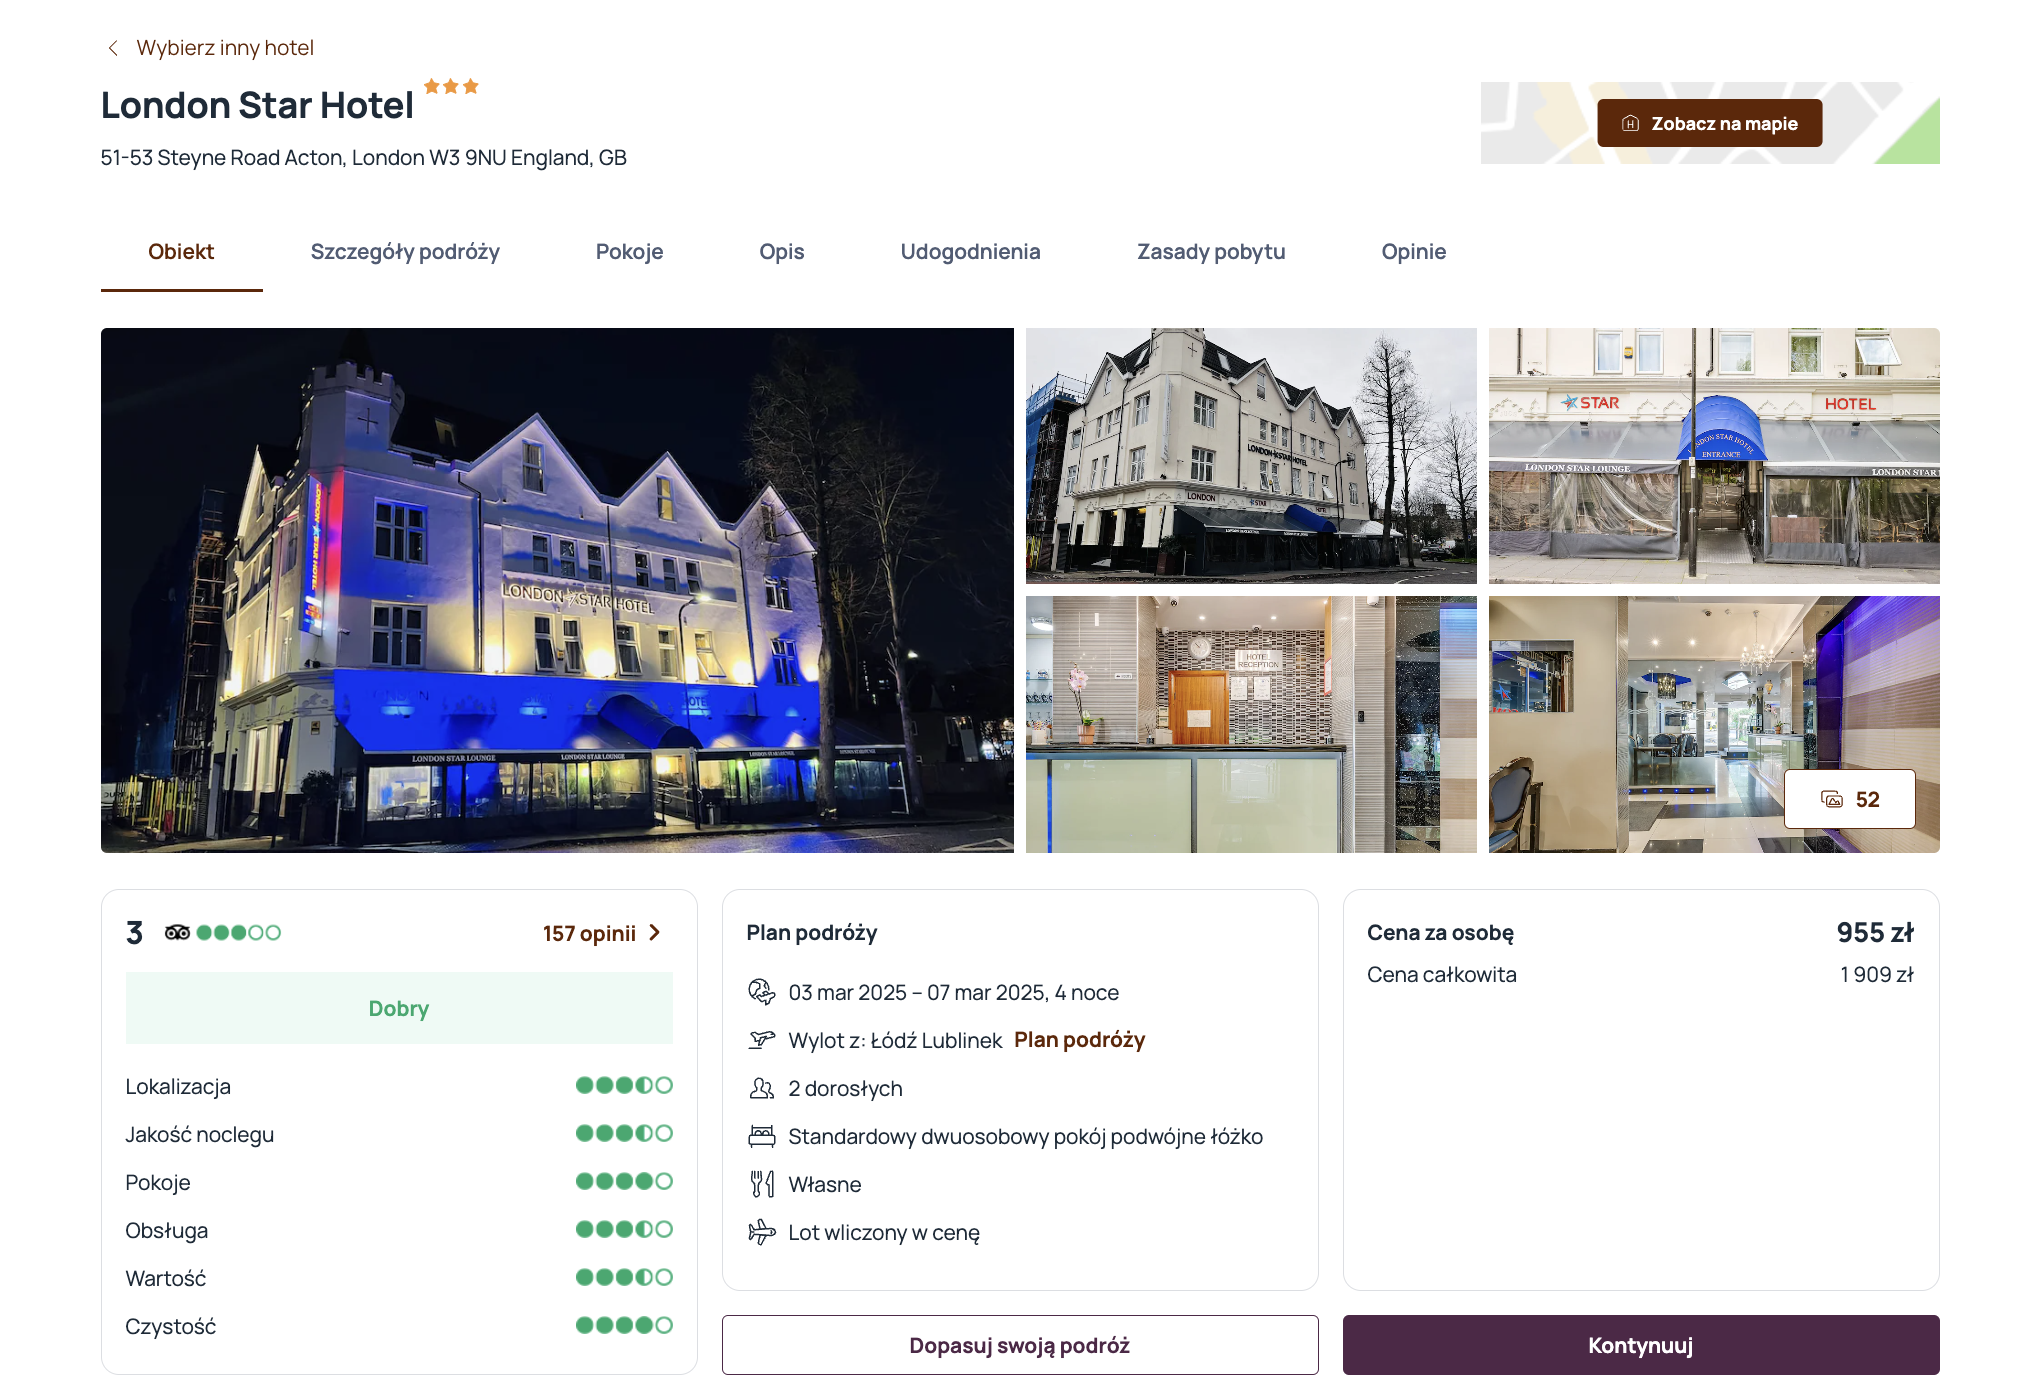
Task: Go back via the Wybierz inny hotel link
Action: click(225, 48)
